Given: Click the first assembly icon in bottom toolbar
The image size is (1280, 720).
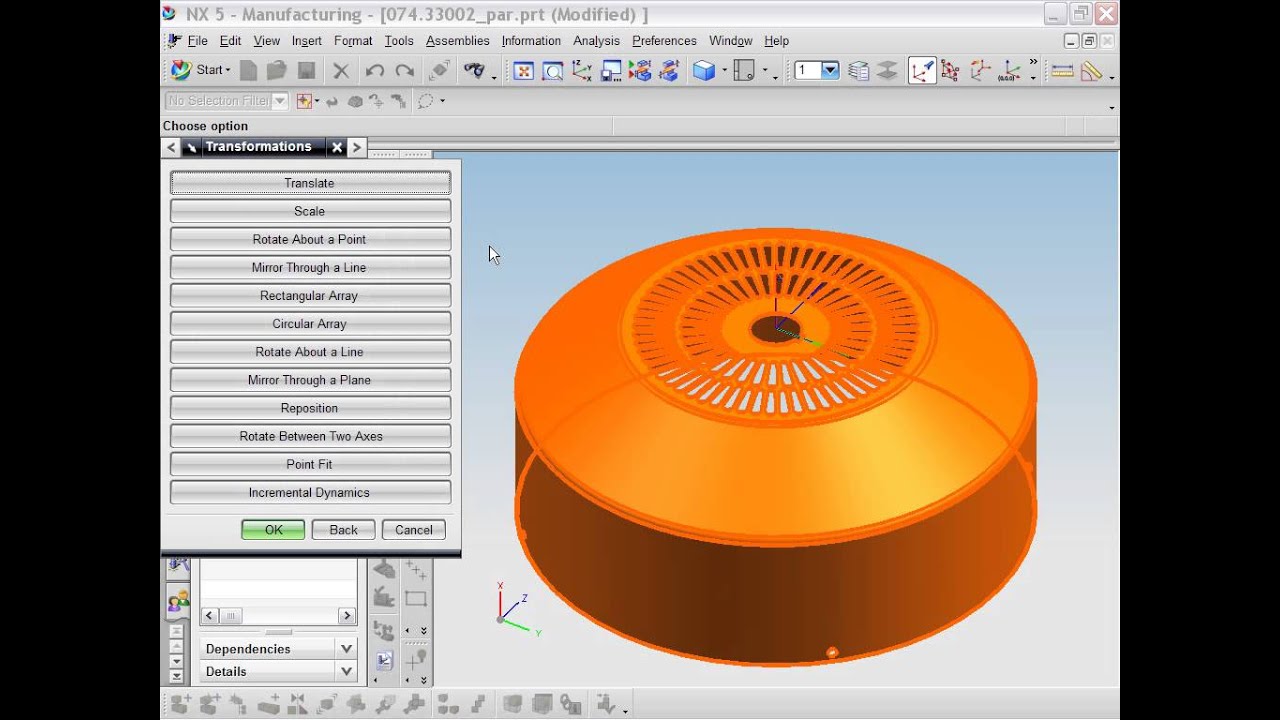Looking at the screenshot, I should tap(180, 704).
